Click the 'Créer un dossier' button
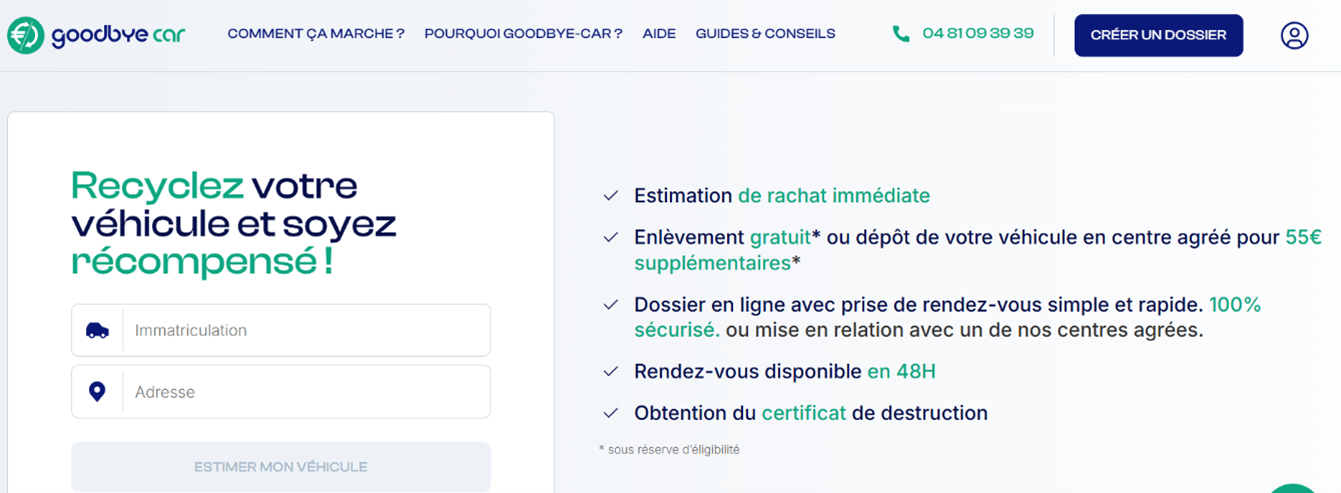Screen dimensions: 1341x493 click(x=1158, y=35)
